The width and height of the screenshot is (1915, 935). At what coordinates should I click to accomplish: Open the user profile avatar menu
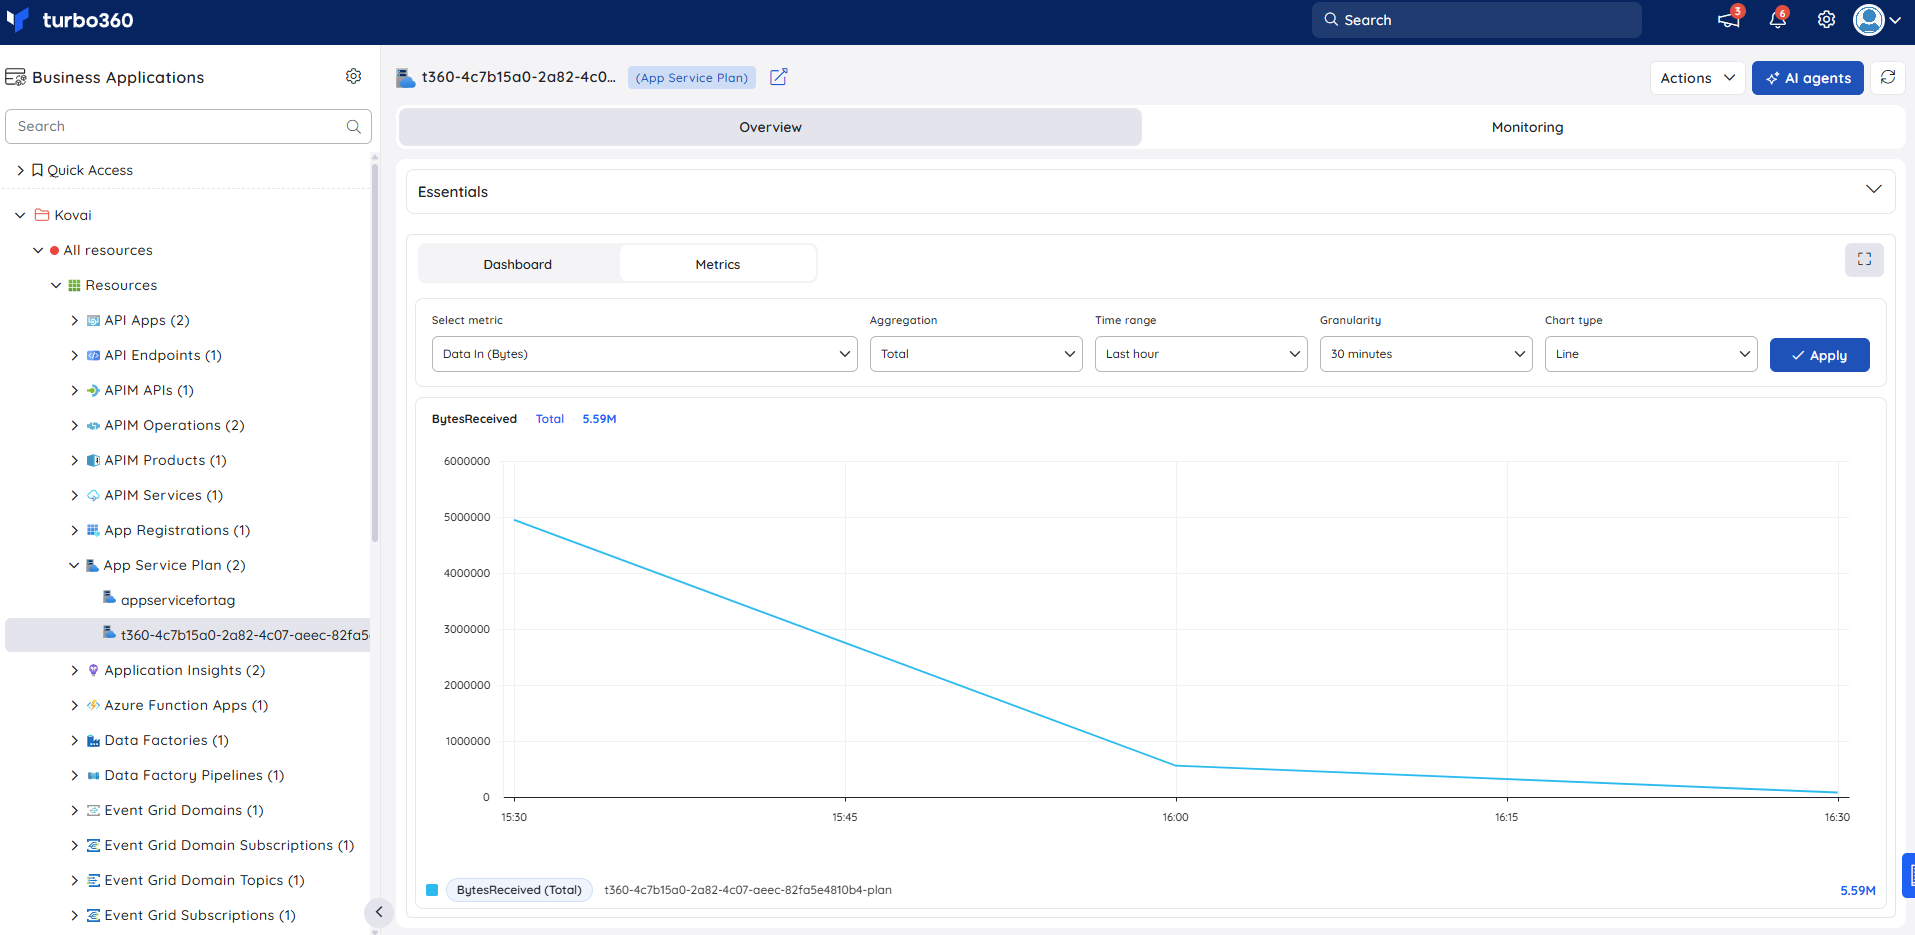pos(1876,20)
